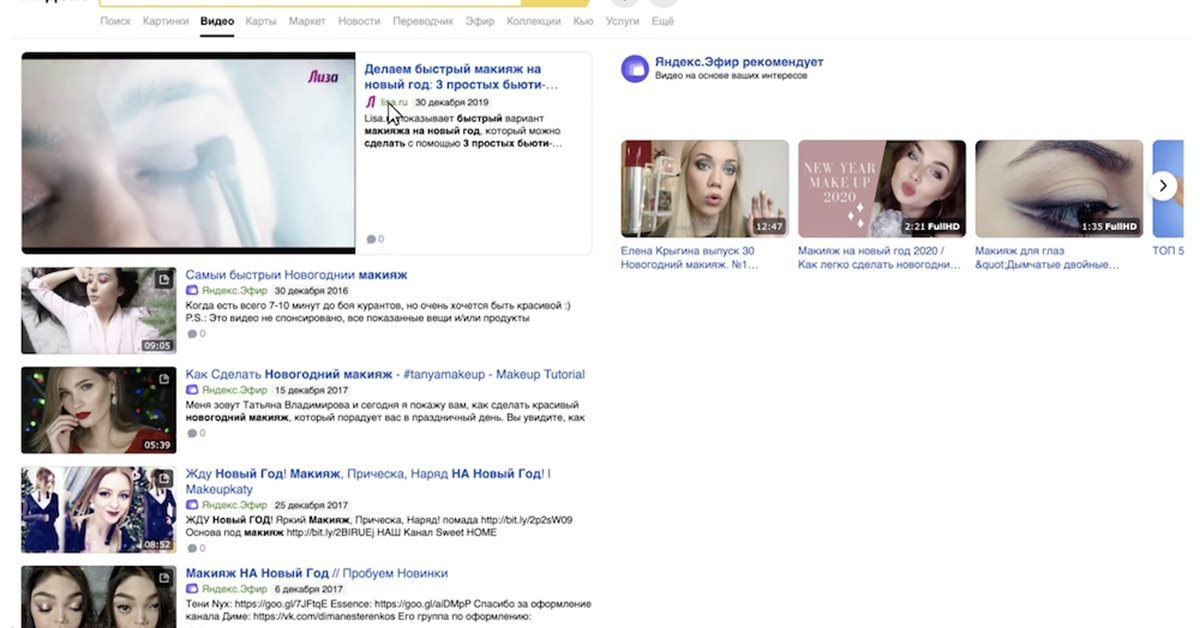Click 'Видео на основе ваших интересов' subtitle
Screen dimensions: 1200x628
732,76
